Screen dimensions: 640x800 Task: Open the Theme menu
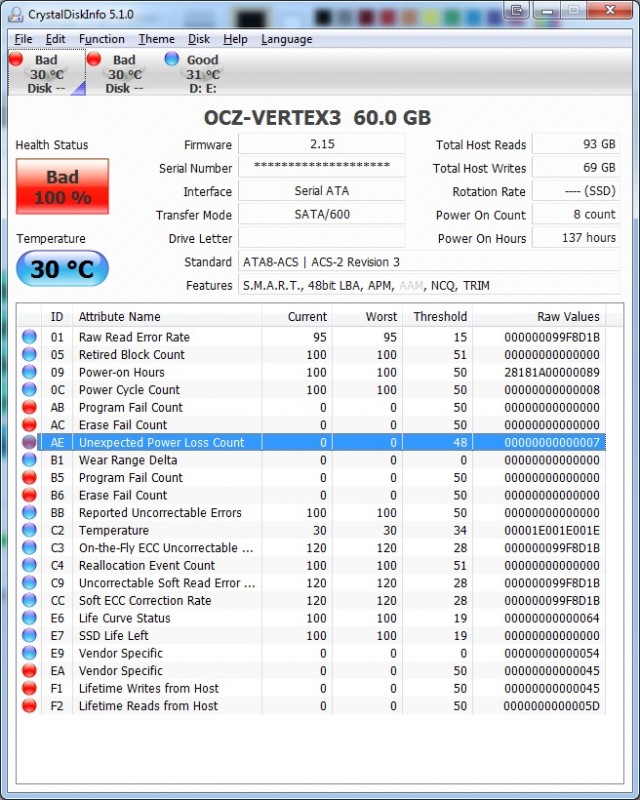pos(156,39)
